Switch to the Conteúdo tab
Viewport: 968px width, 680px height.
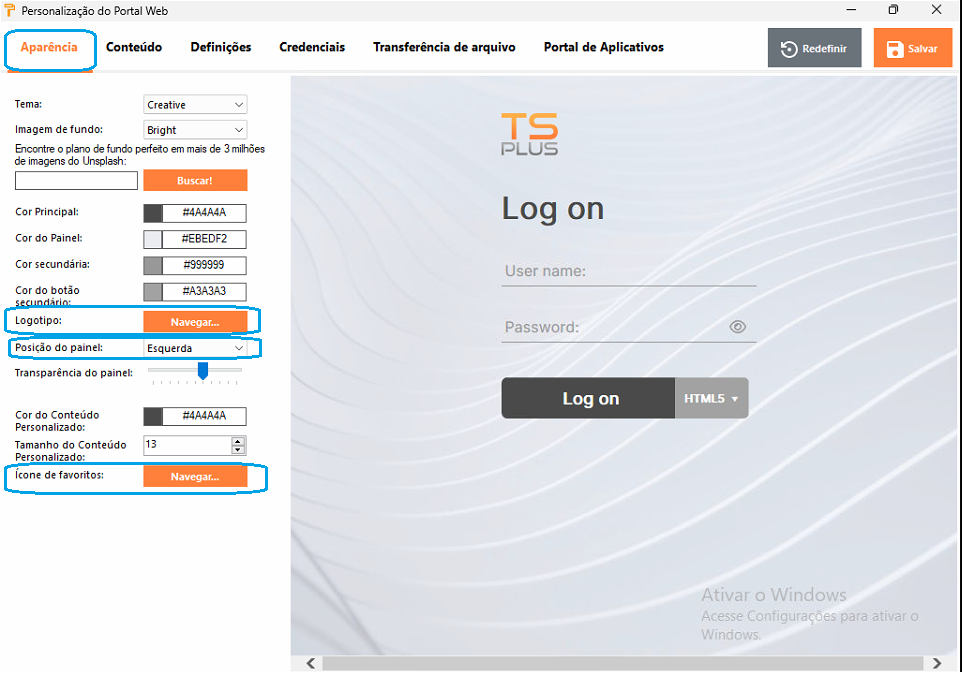tap(134, 47)
